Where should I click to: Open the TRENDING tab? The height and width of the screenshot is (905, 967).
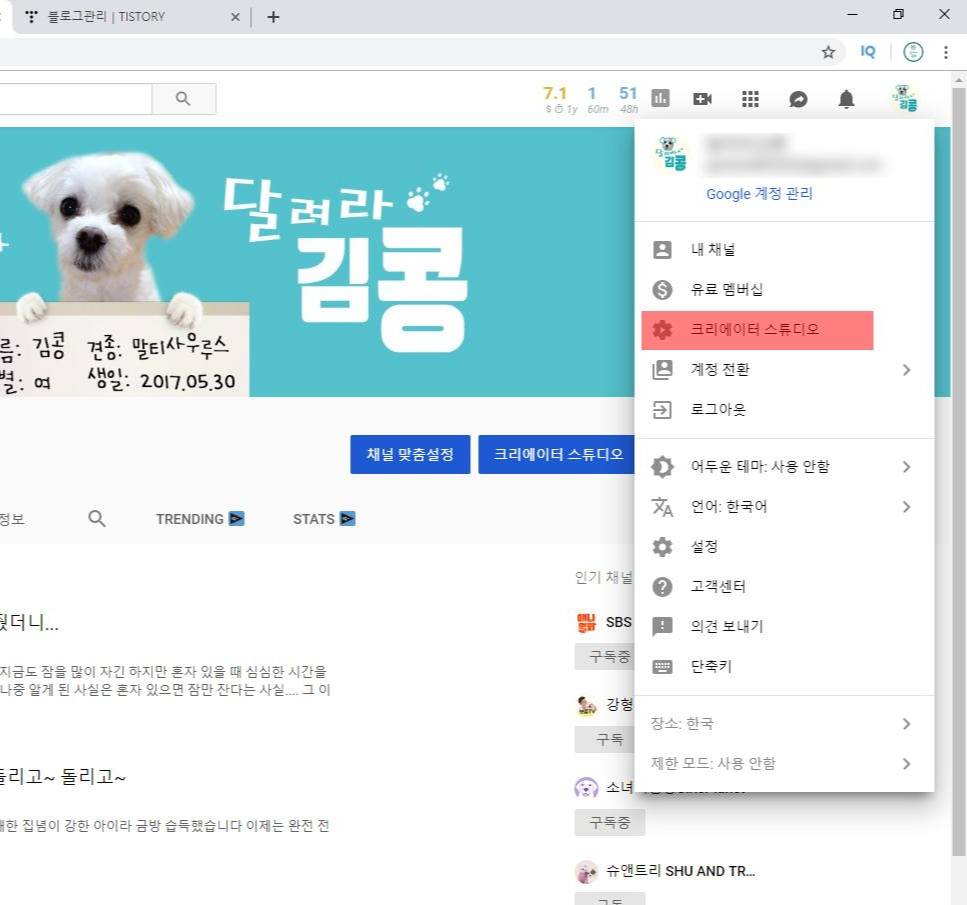coord(200,519)
